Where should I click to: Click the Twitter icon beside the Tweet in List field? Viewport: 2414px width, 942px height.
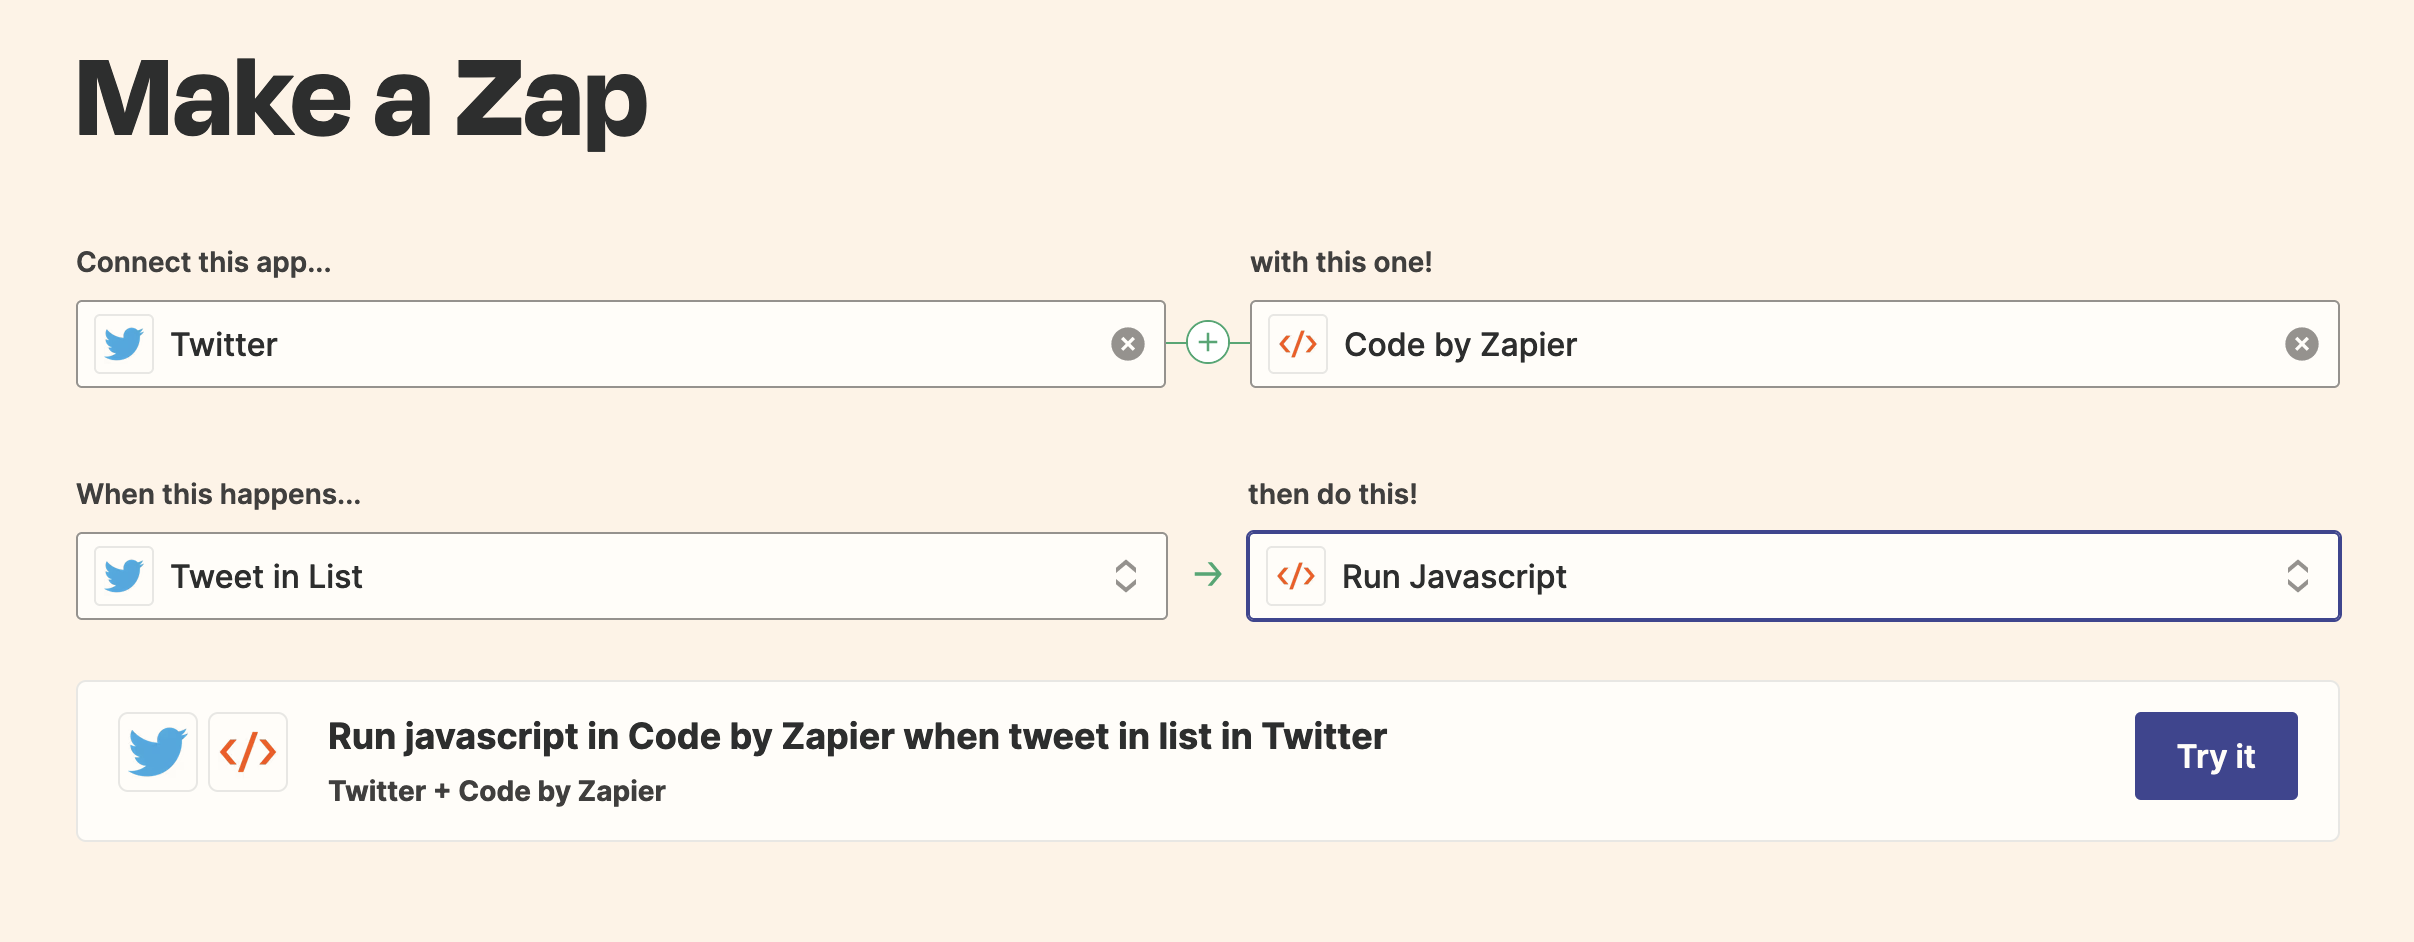(x=123, y=575)
